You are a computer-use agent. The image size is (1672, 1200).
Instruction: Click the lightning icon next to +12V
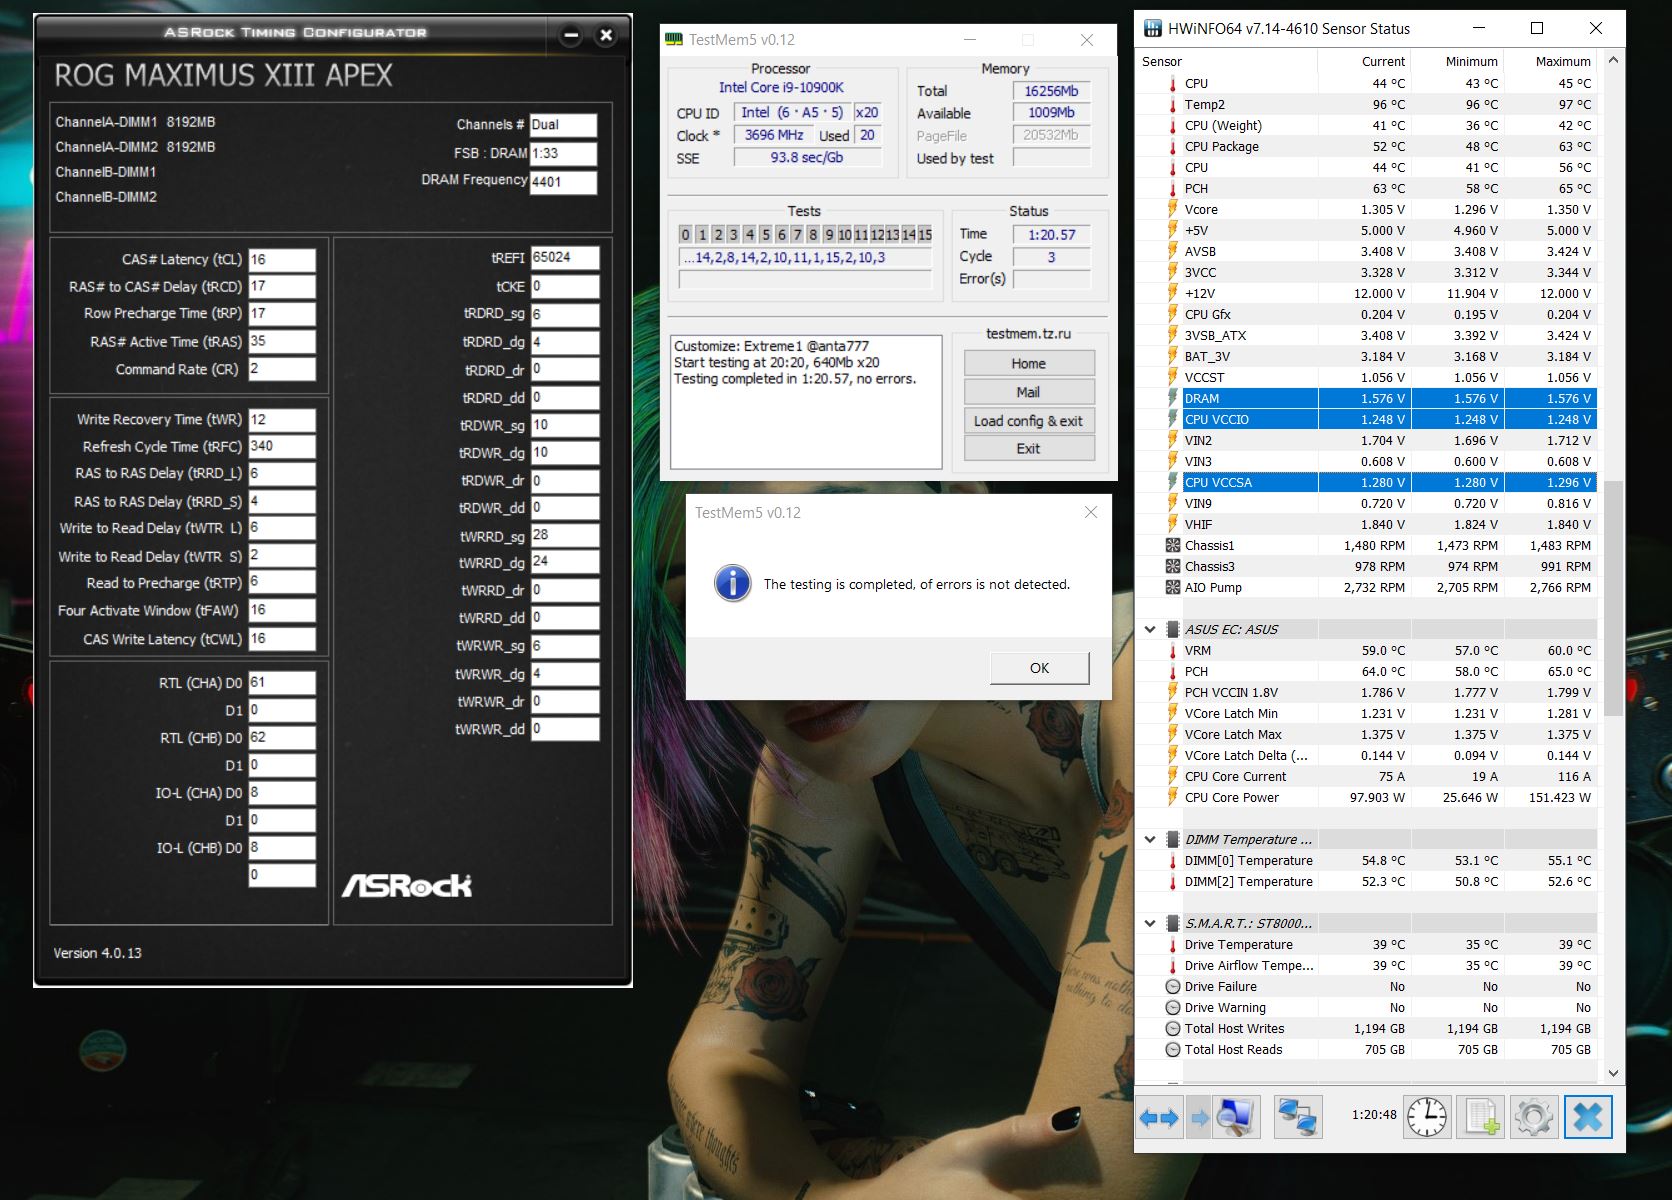pyautogui.click(x=1173, y=294)
